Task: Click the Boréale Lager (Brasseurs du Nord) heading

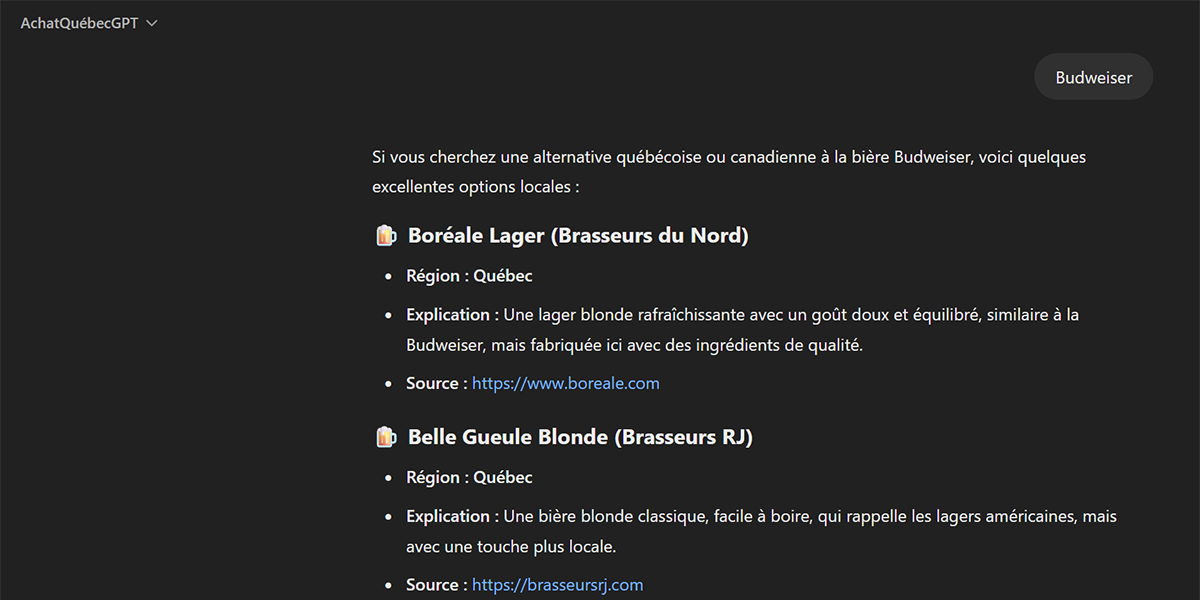Action: click(578, 236)
